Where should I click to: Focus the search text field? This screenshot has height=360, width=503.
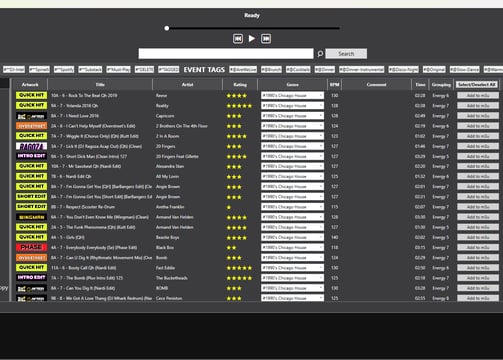226,53
